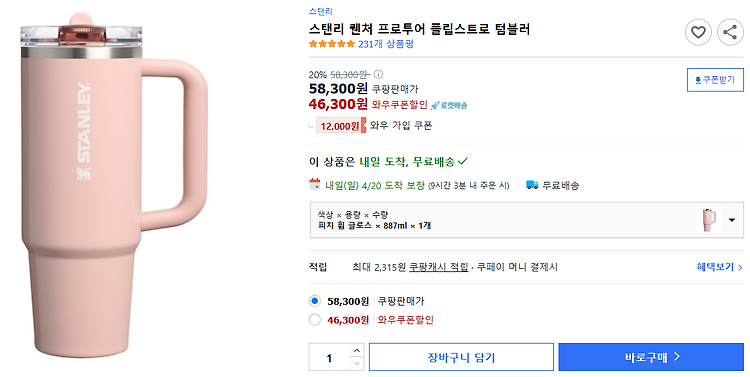Open the color, capacity, quantity option dropdown
The height and width of the screenshot is (377, 750).
[x=527, y=220]
